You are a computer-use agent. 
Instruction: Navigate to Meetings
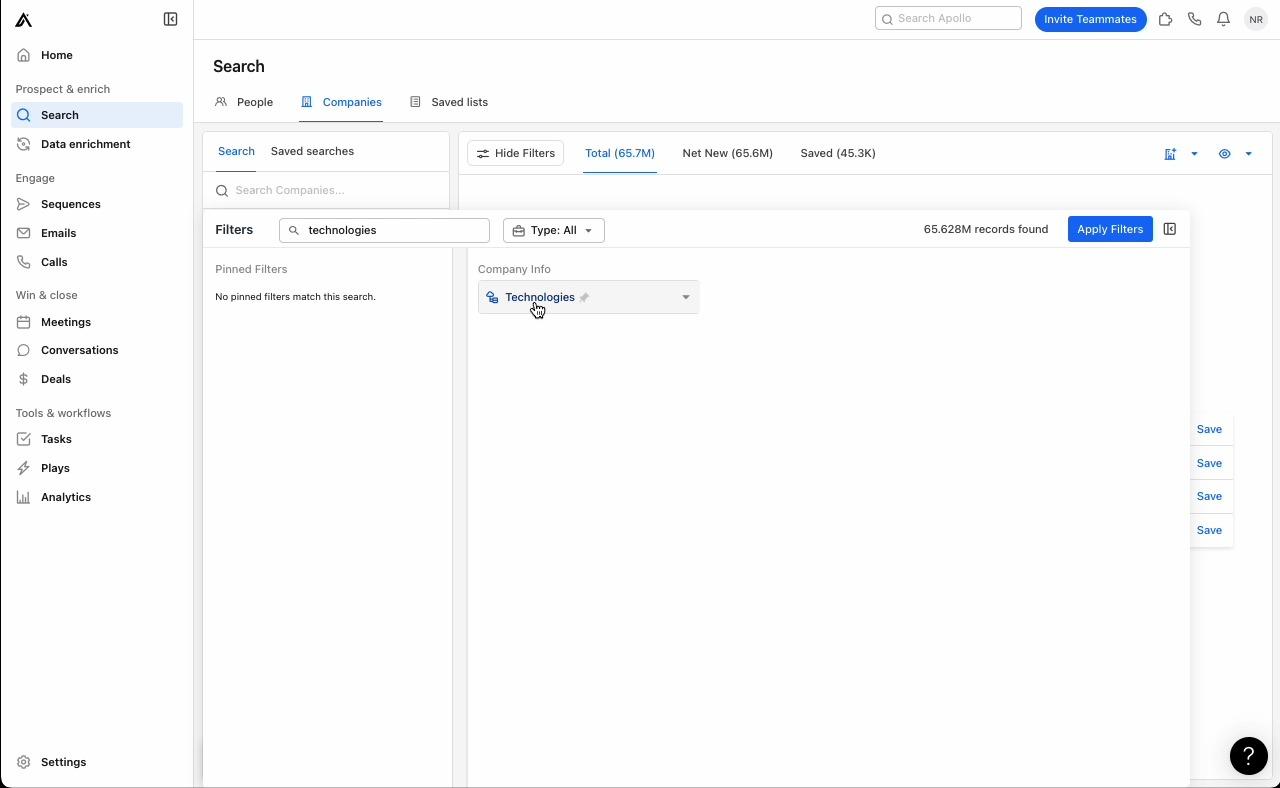pos(97,322)
